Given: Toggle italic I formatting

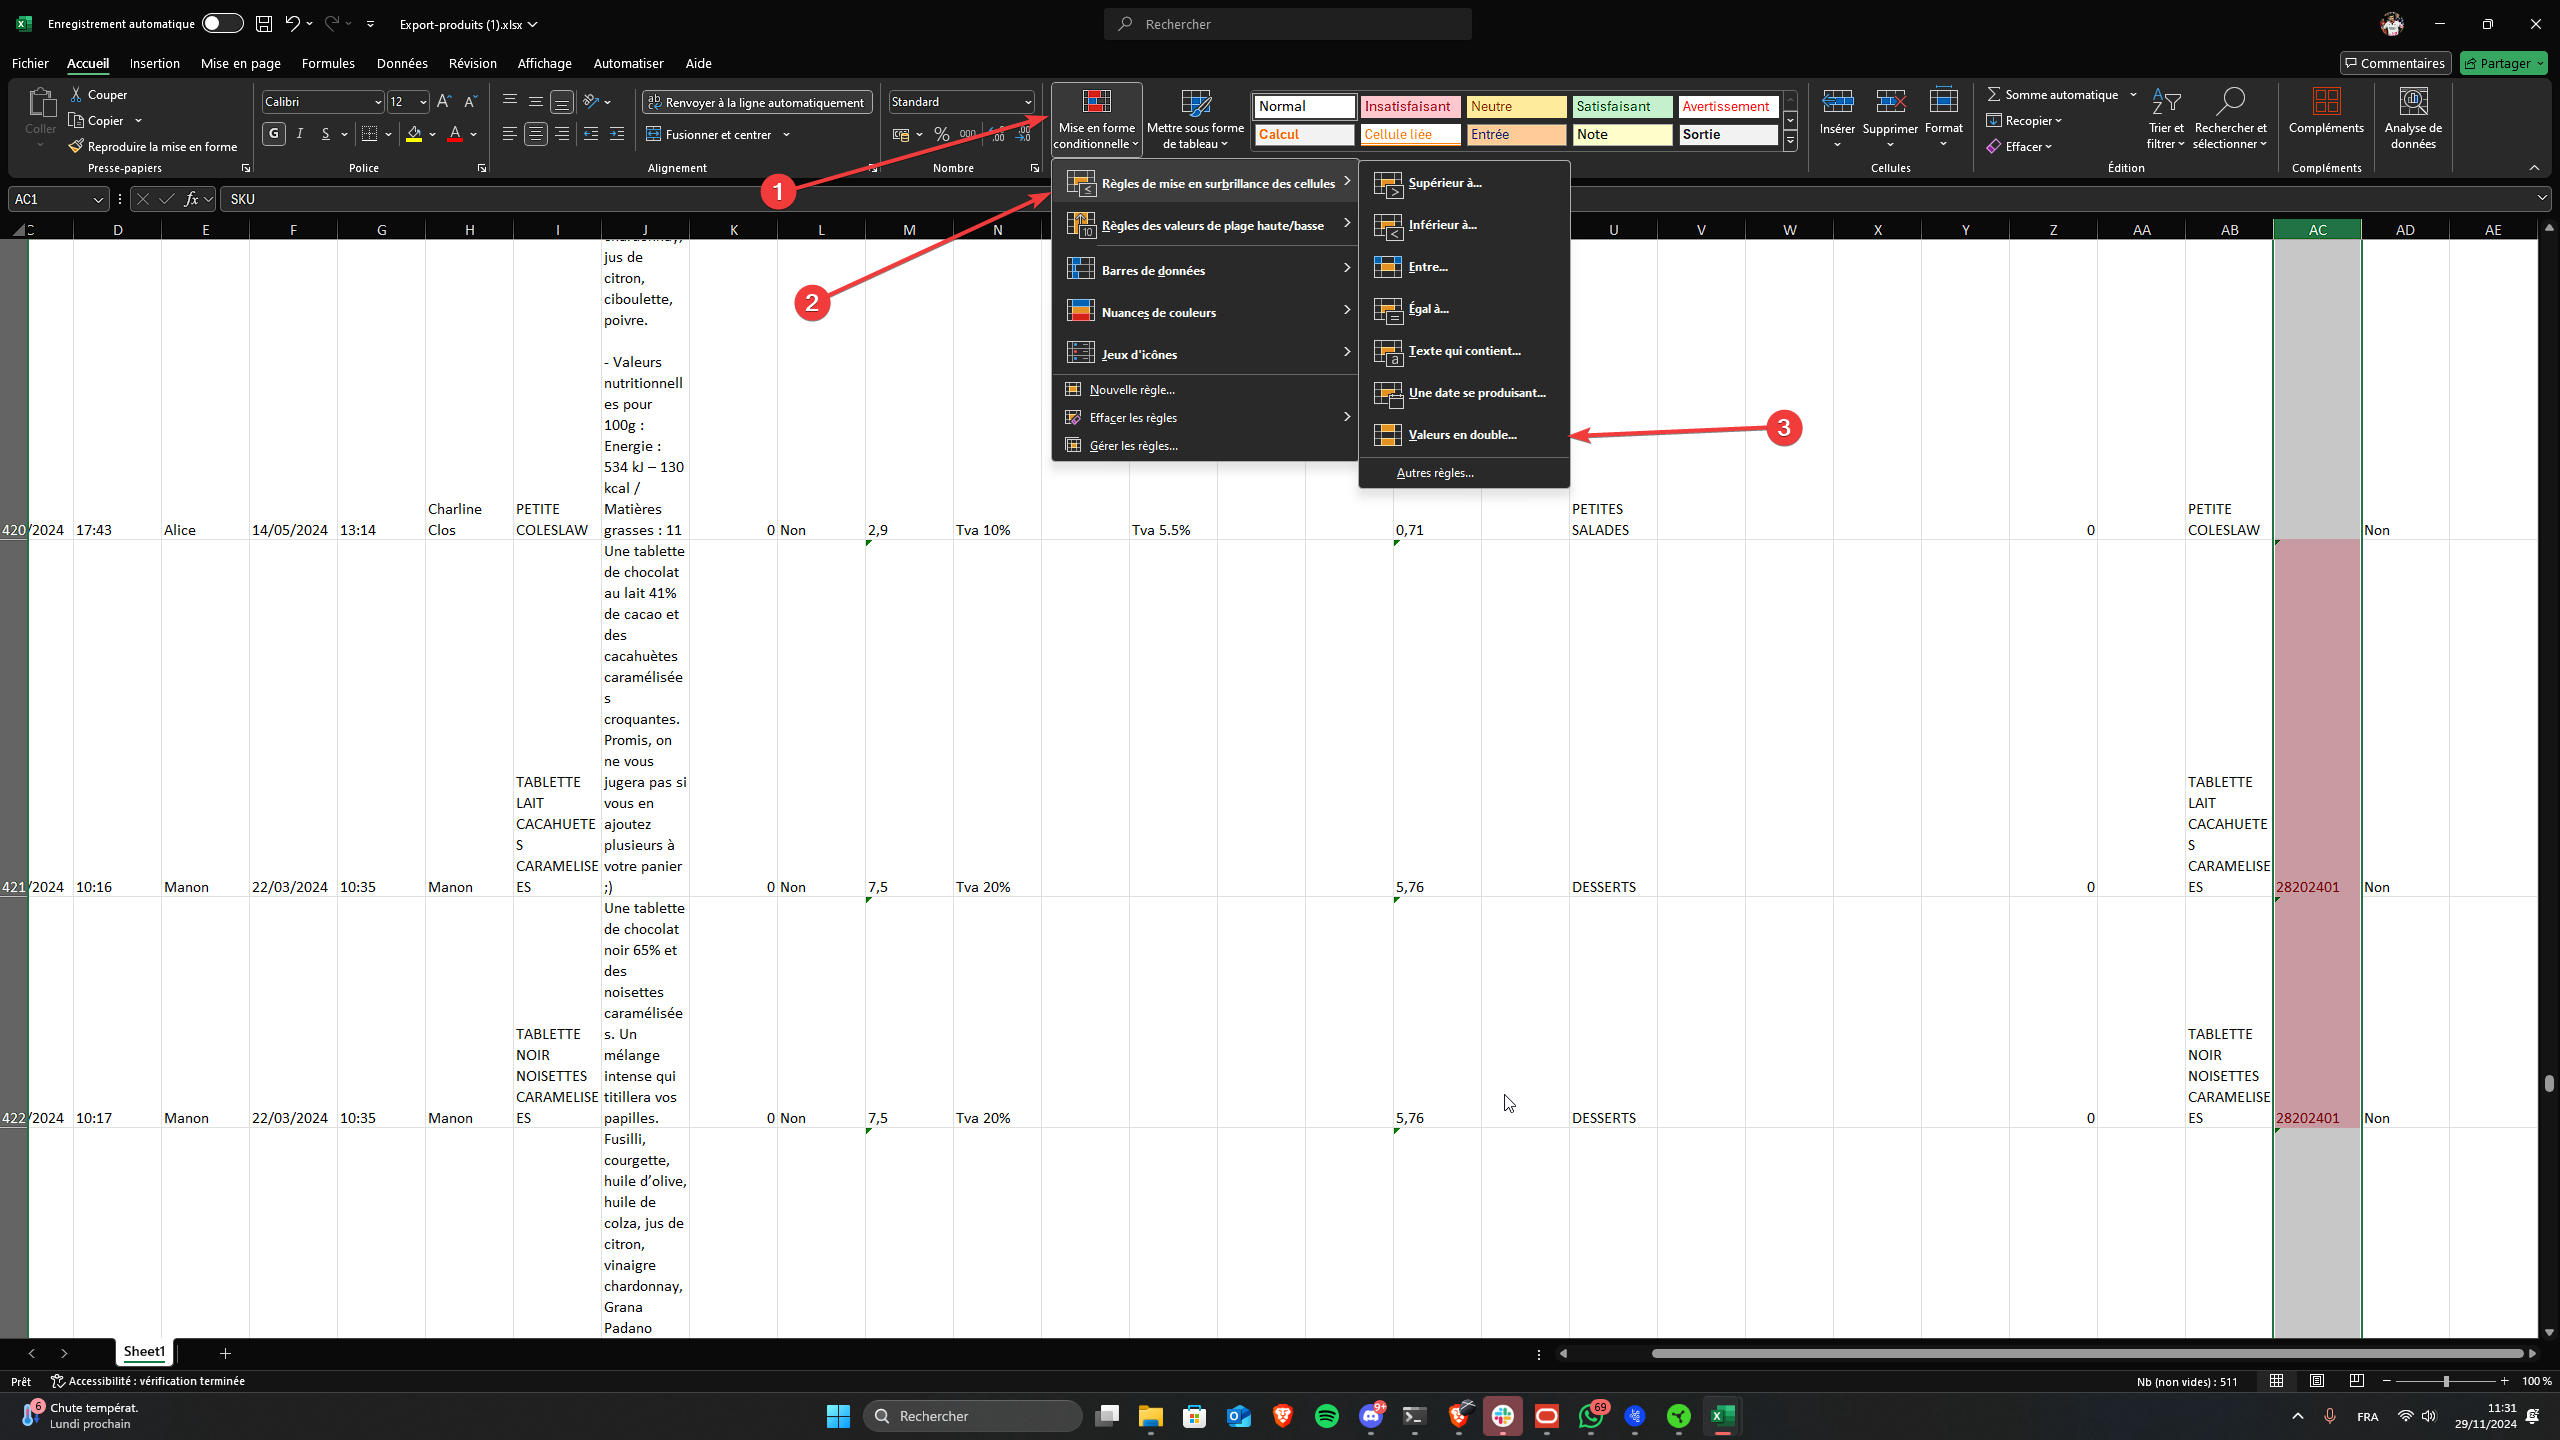Looking at the screenshot, I should click(300, 134).
